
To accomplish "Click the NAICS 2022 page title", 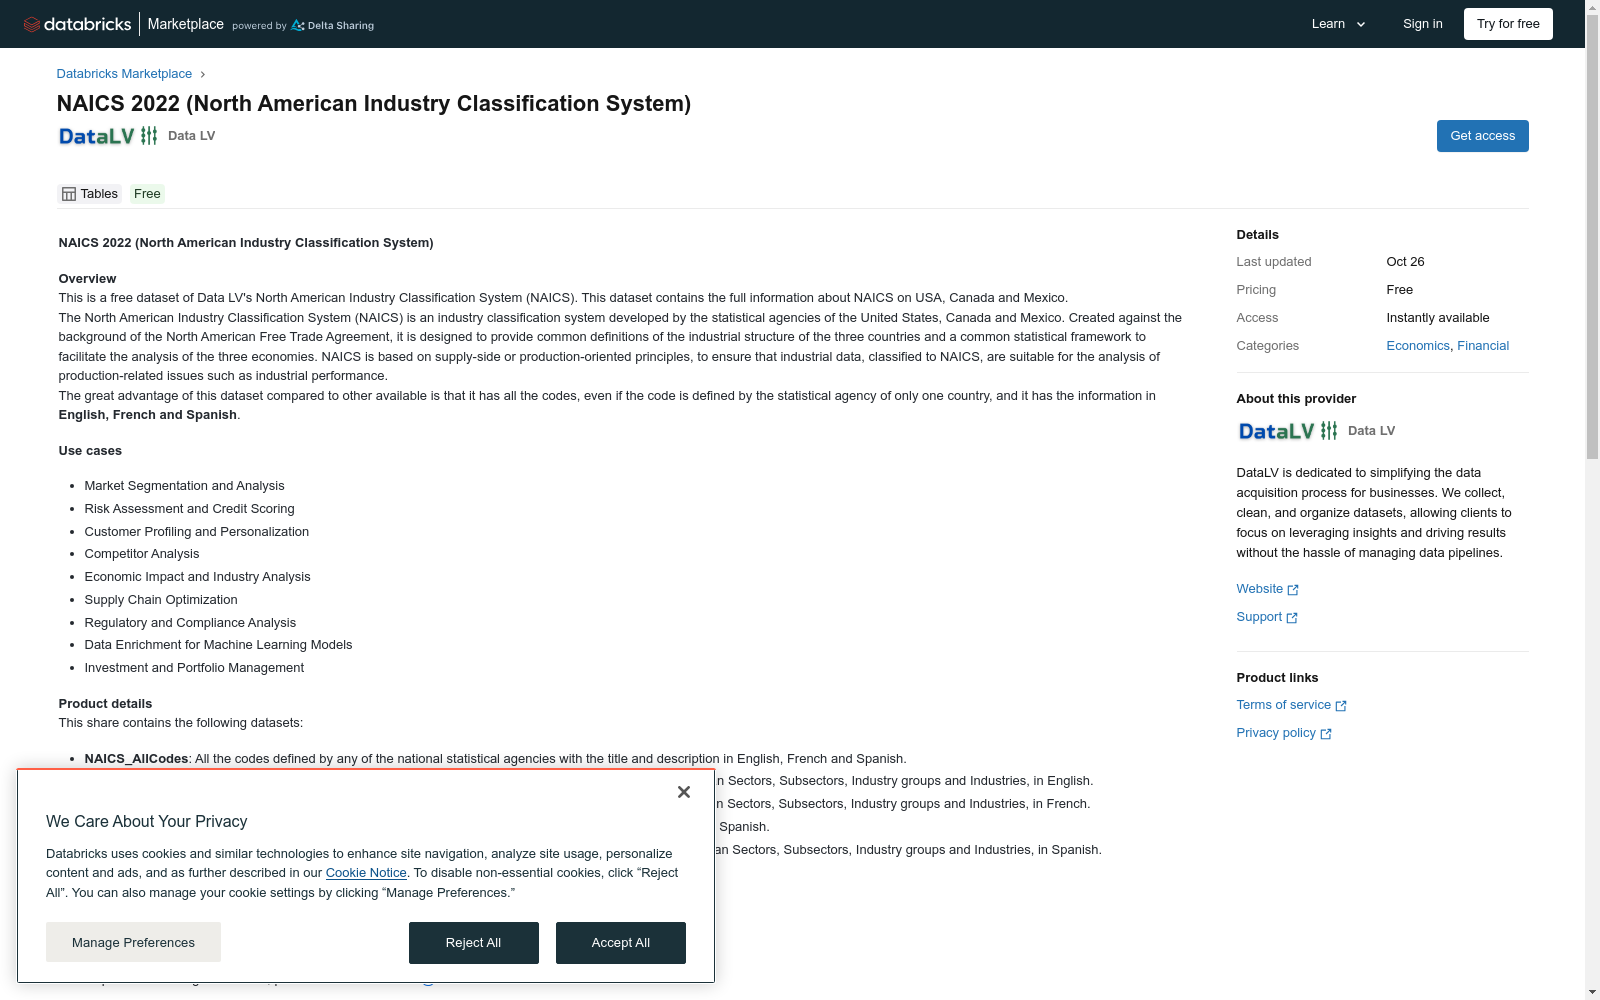I will coord(374,104).
